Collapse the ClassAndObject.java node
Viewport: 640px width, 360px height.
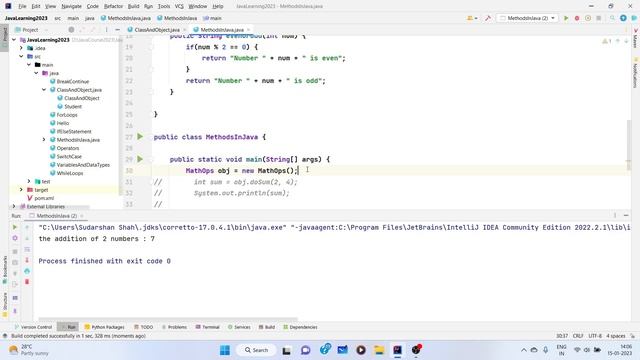tap(44, 90)
